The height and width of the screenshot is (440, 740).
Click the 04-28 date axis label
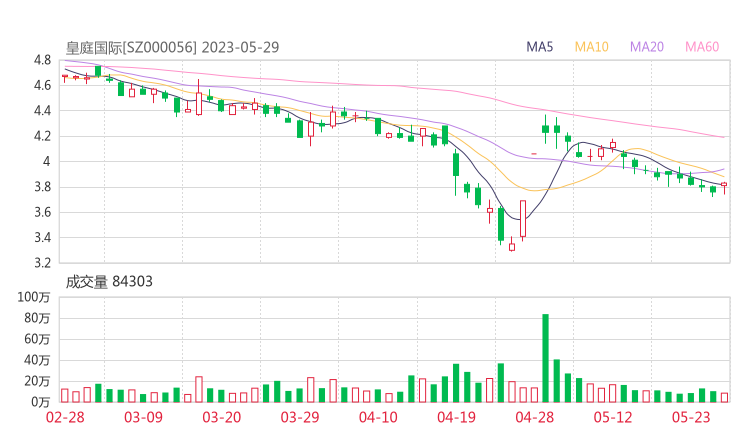click(535, 417)
